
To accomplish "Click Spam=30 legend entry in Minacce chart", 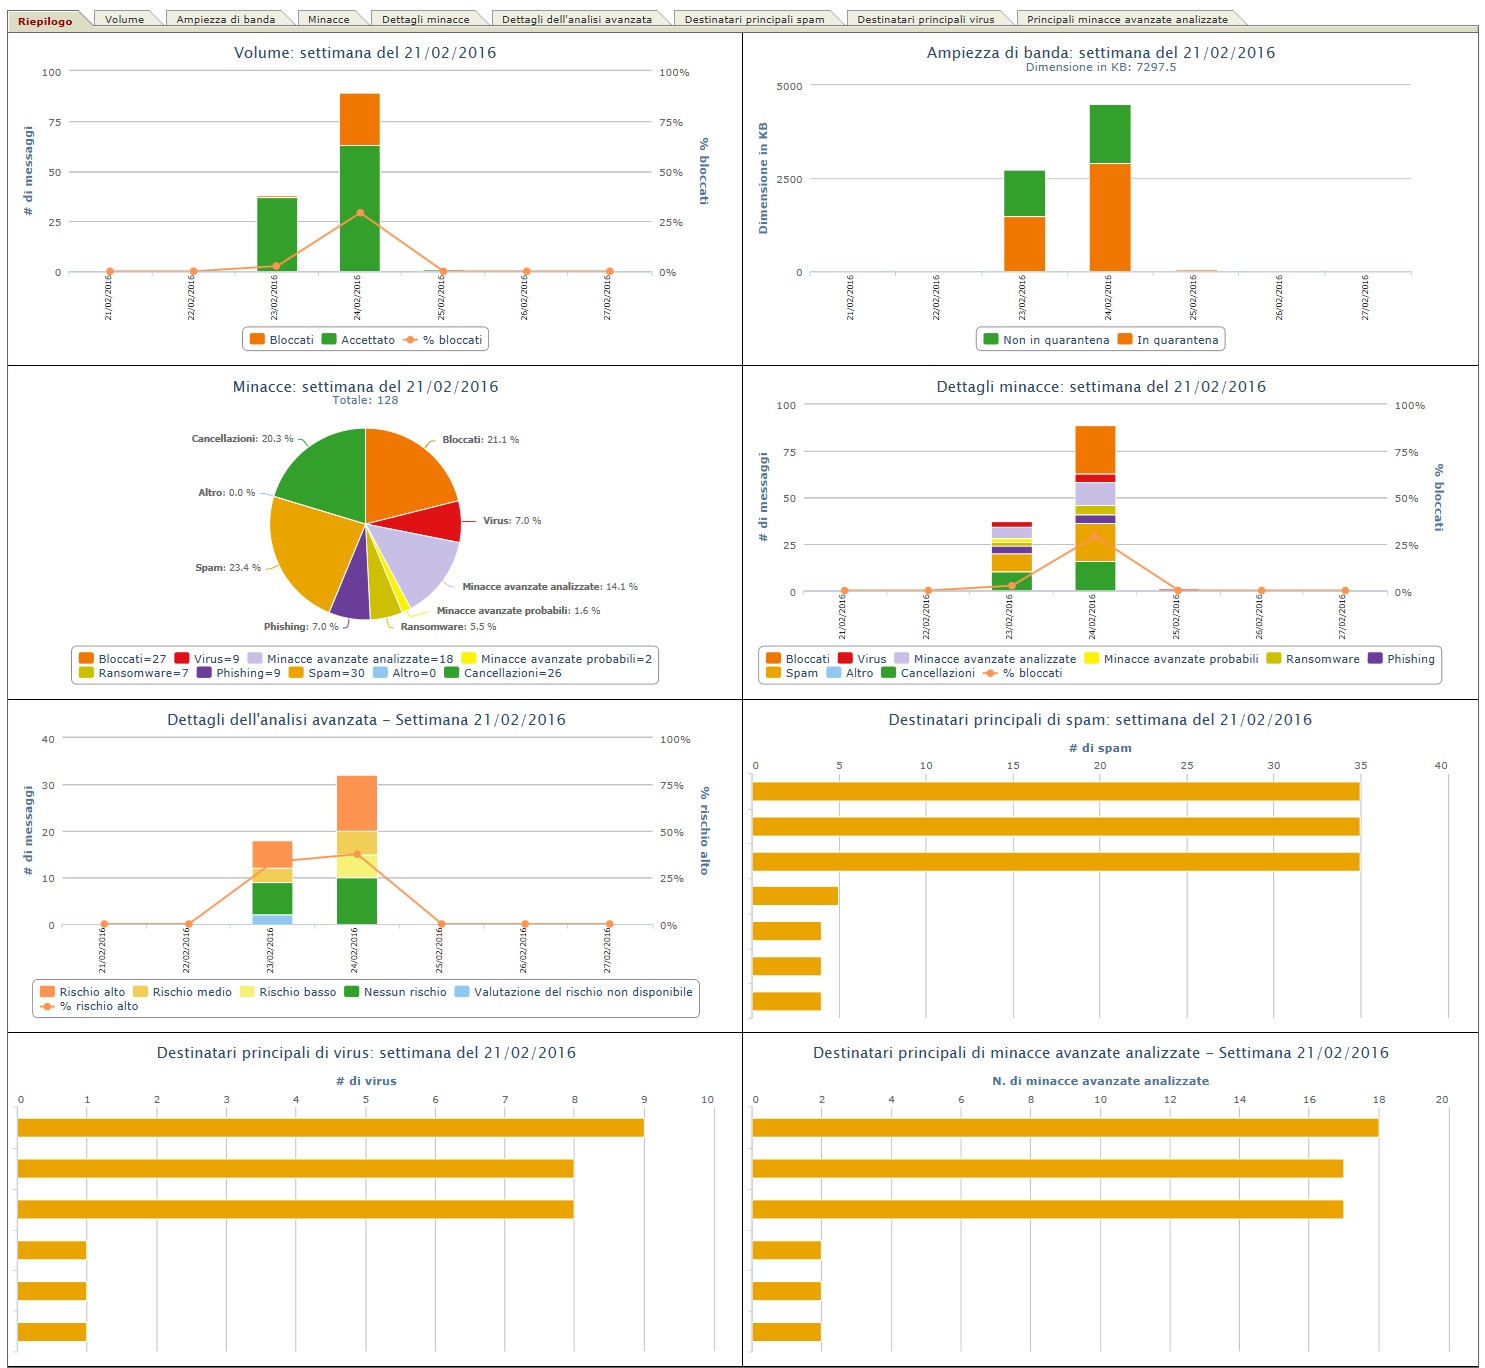I will coord(326,673).
